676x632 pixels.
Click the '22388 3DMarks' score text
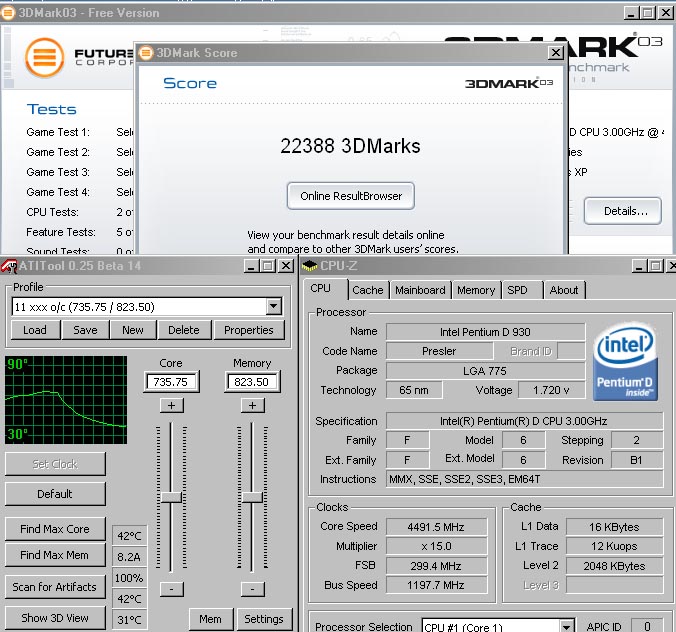[x=351, y=146]
